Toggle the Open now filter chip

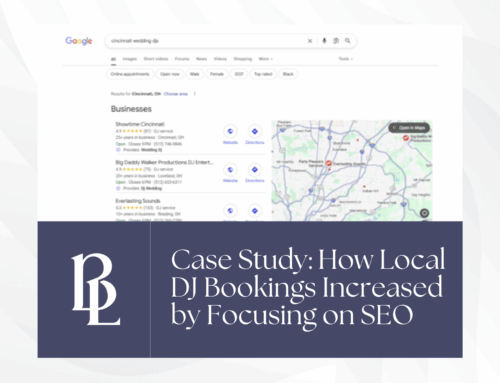pos(170,74)
